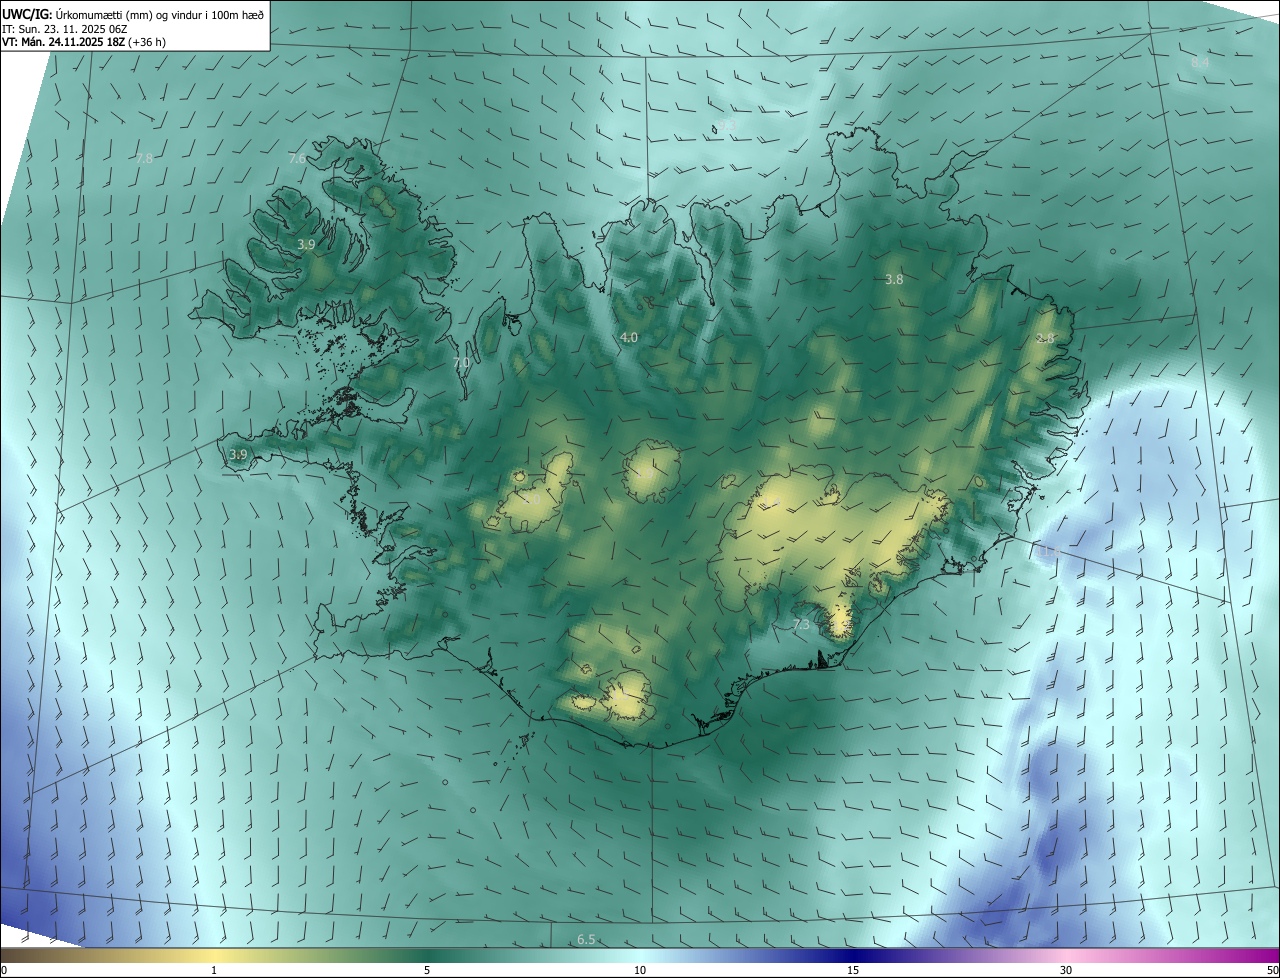Click the 2.8 label near the east fjords
1280x978 pixels.
1045,338
